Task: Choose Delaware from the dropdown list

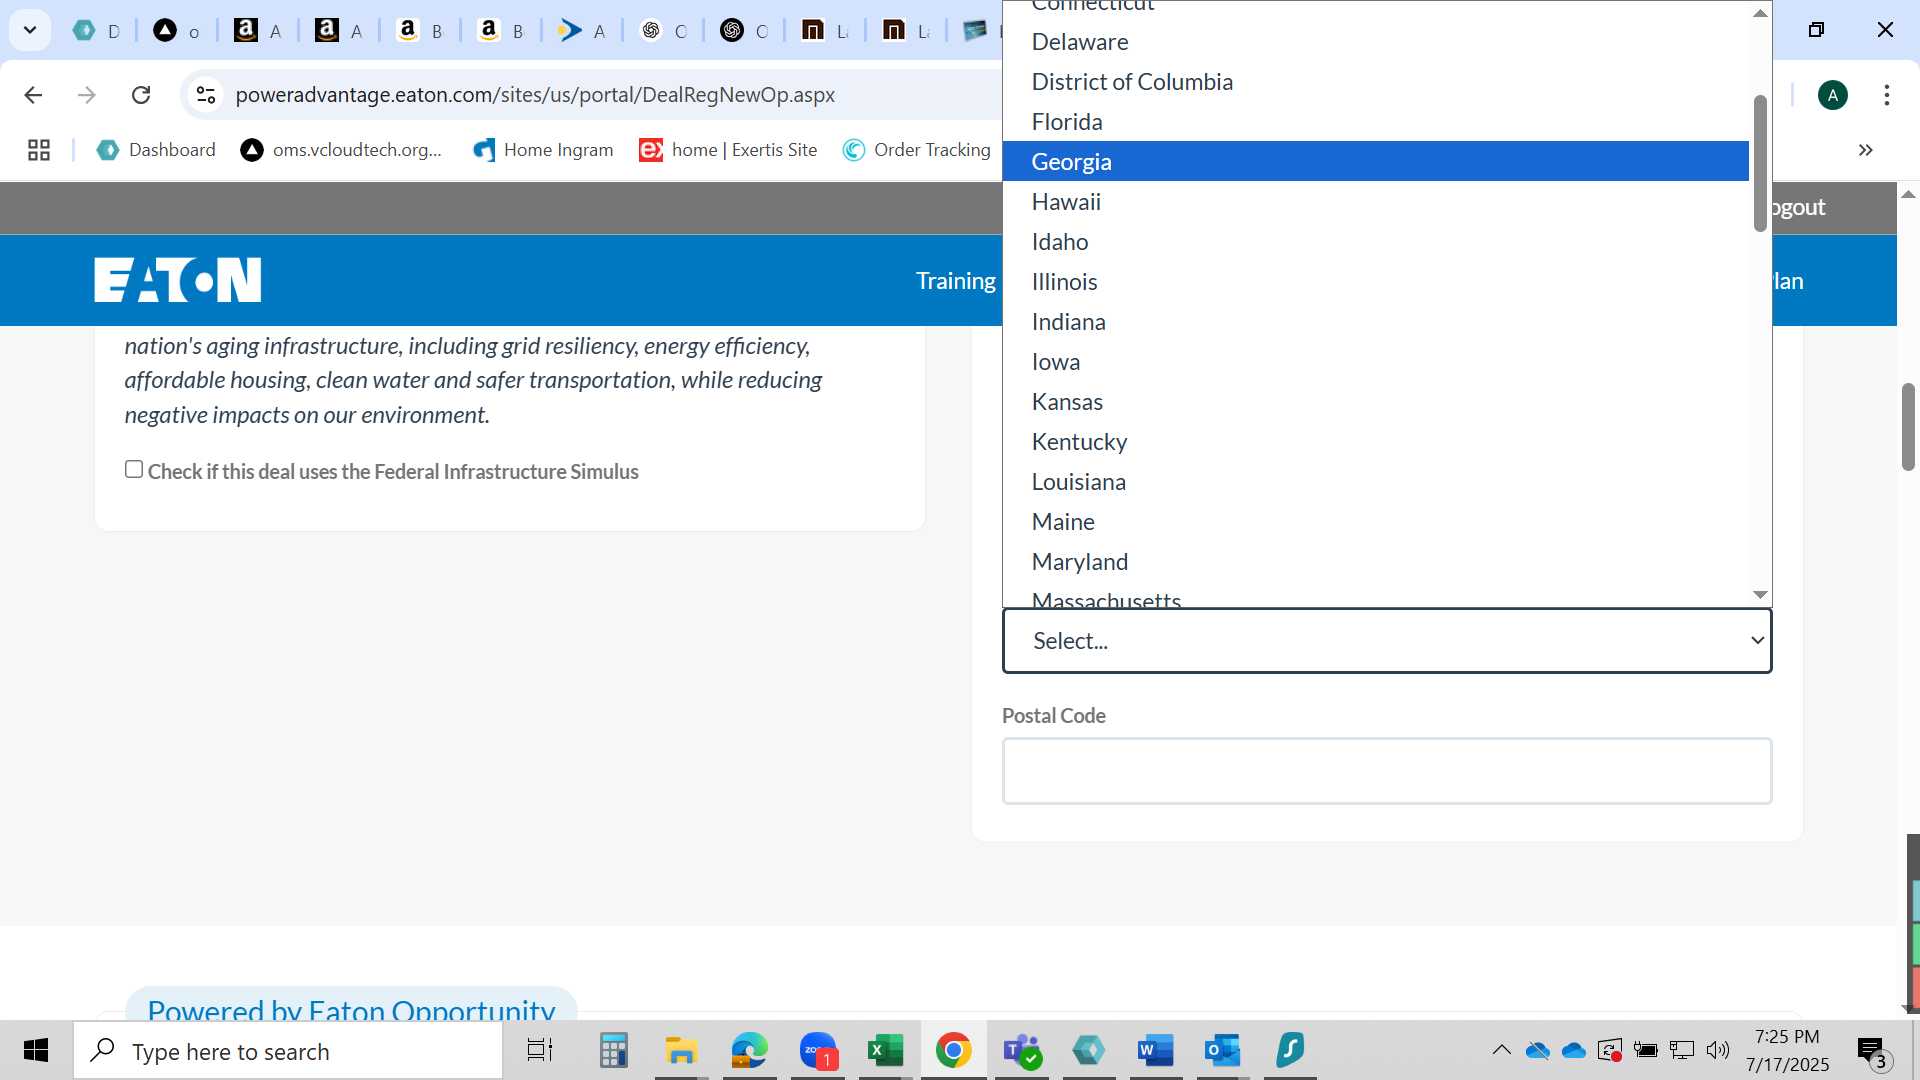Action: click(x=1375, y=42)
